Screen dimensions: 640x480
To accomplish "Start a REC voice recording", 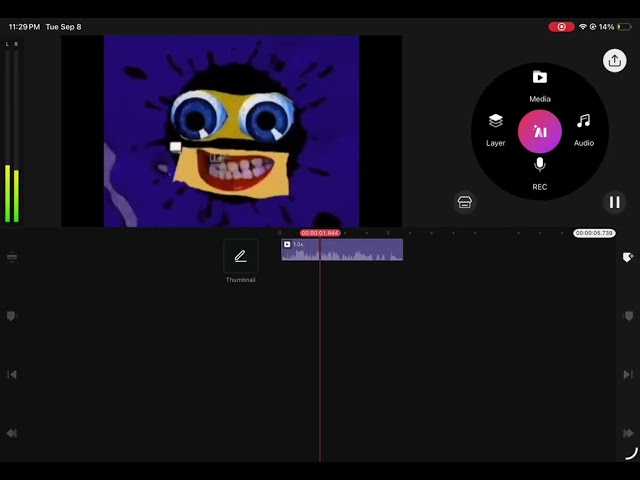I will [540, 174].
